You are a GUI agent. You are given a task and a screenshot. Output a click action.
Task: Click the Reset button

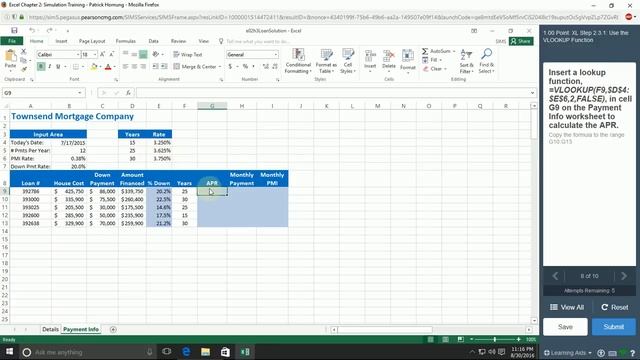pos(615,307)
